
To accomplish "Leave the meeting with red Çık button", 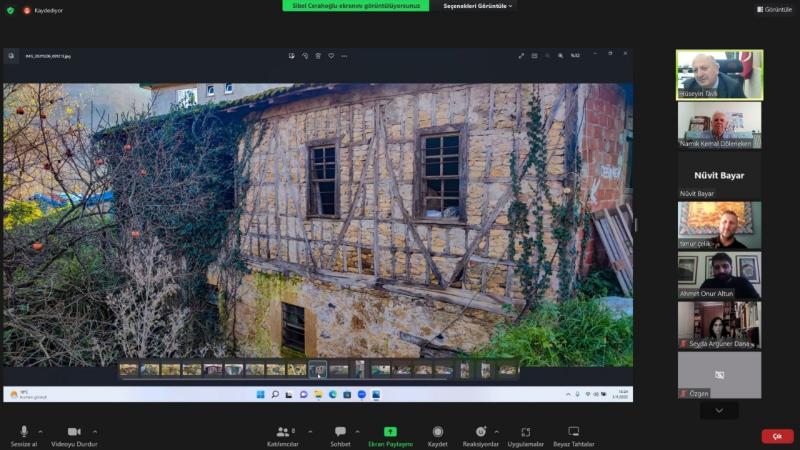I will pyautogui.click(x=777, y=436).
